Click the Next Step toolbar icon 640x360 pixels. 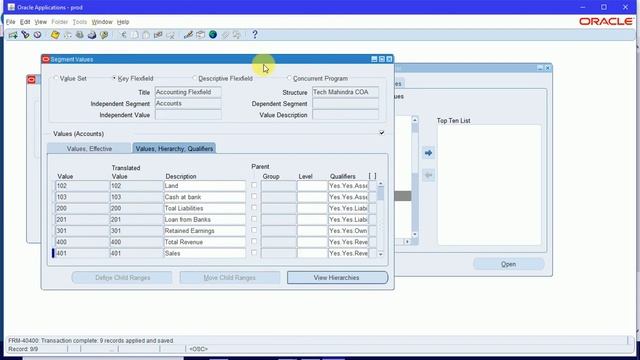tap(67, 35)
